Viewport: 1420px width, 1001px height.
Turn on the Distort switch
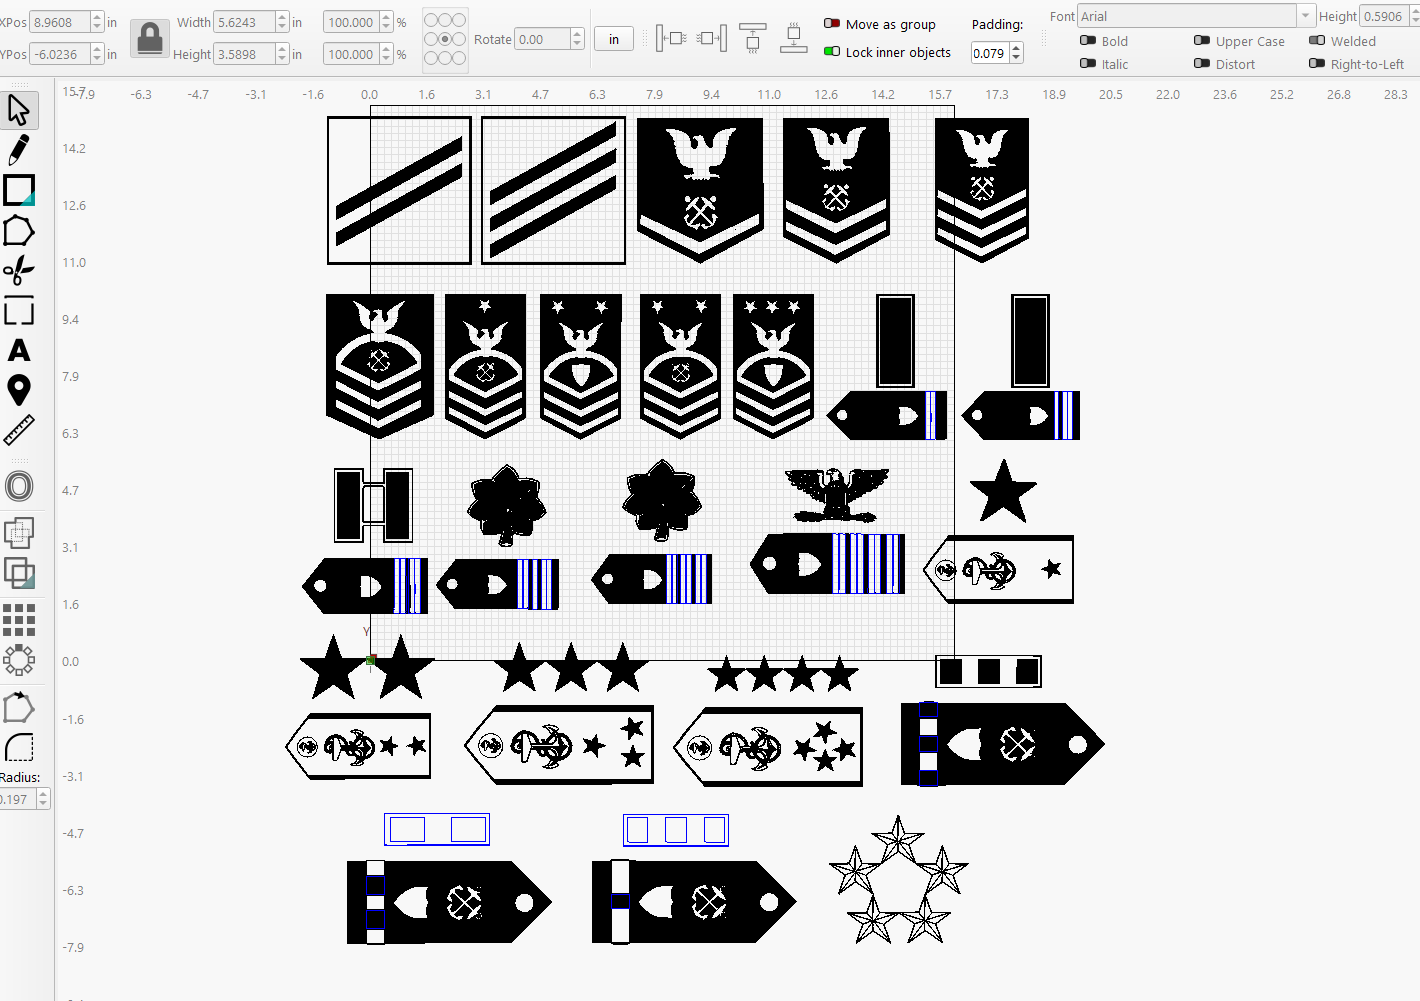pos(1202,63)
